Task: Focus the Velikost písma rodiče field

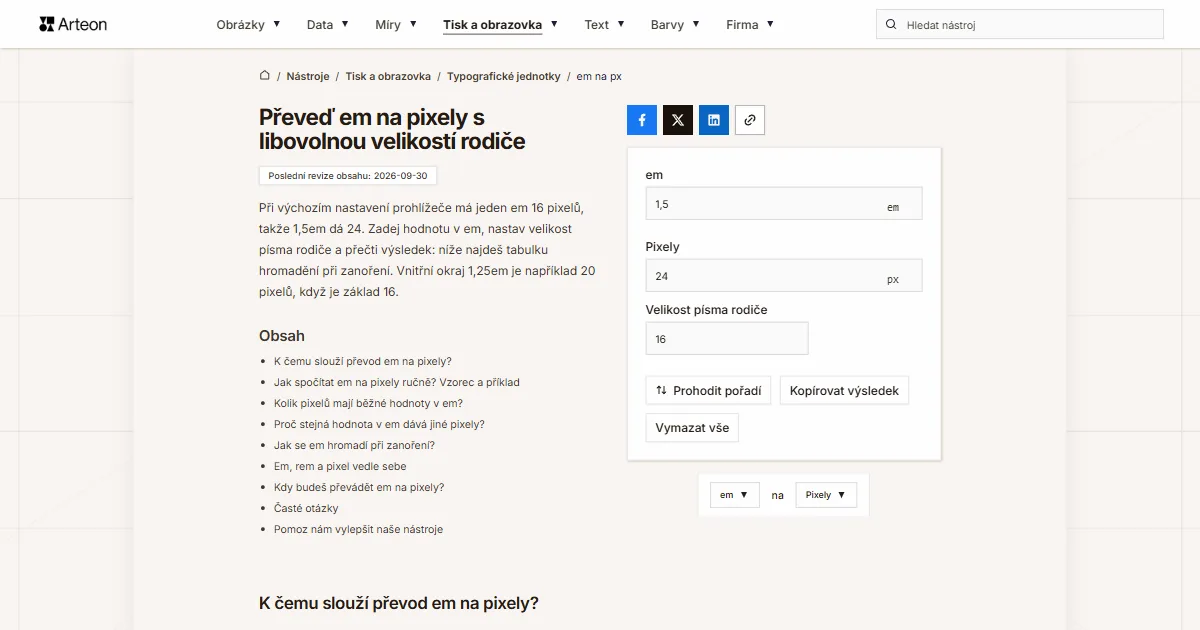Action: point(727,339)
